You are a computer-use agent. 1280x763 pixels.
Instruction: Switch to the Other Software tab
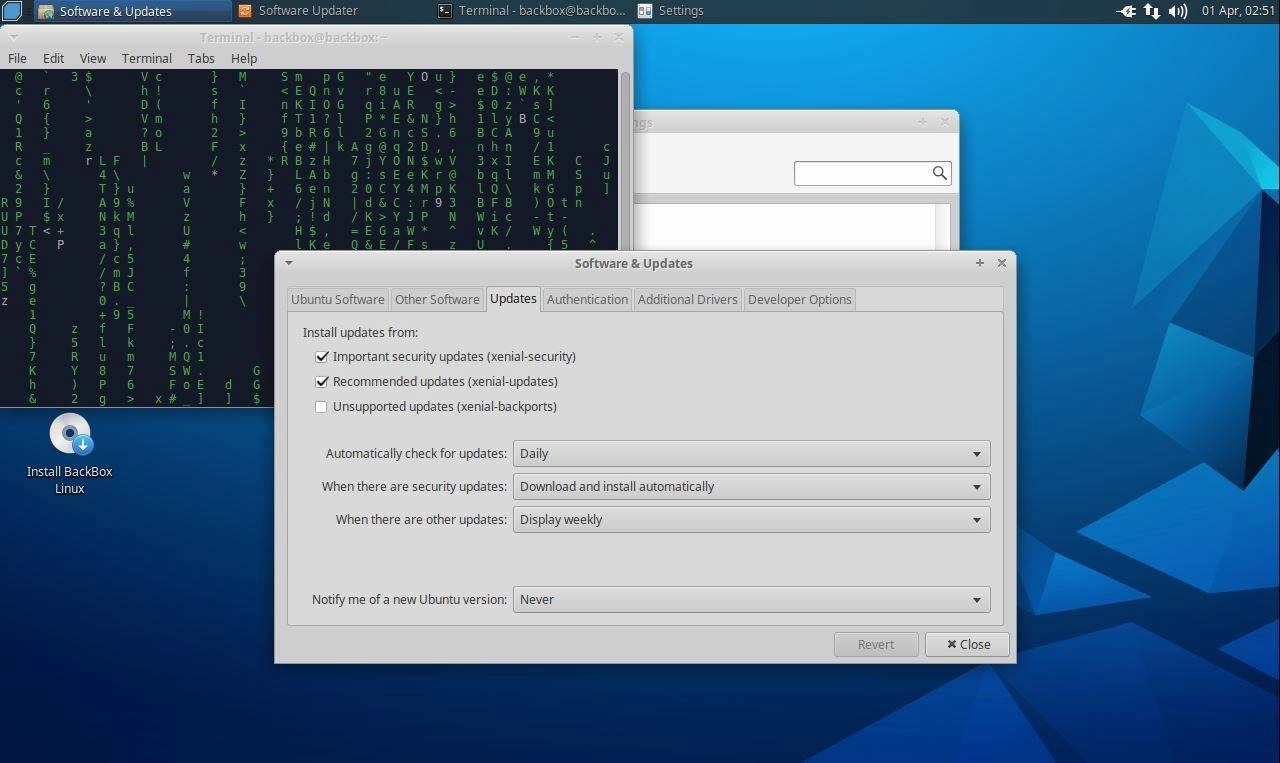click(437, 299)
